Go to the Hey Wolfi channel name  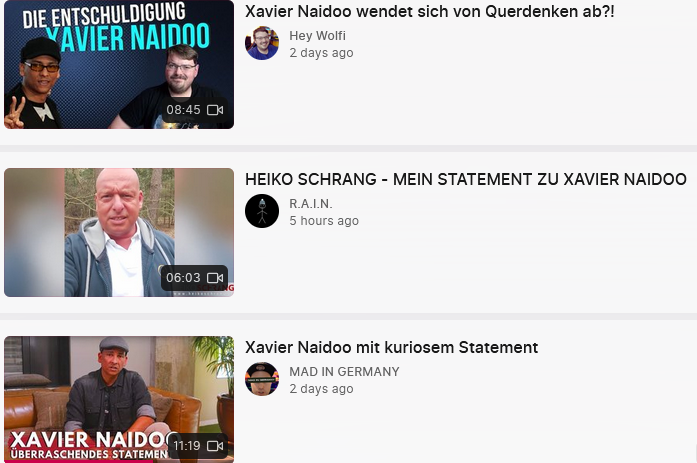[317, 36]
